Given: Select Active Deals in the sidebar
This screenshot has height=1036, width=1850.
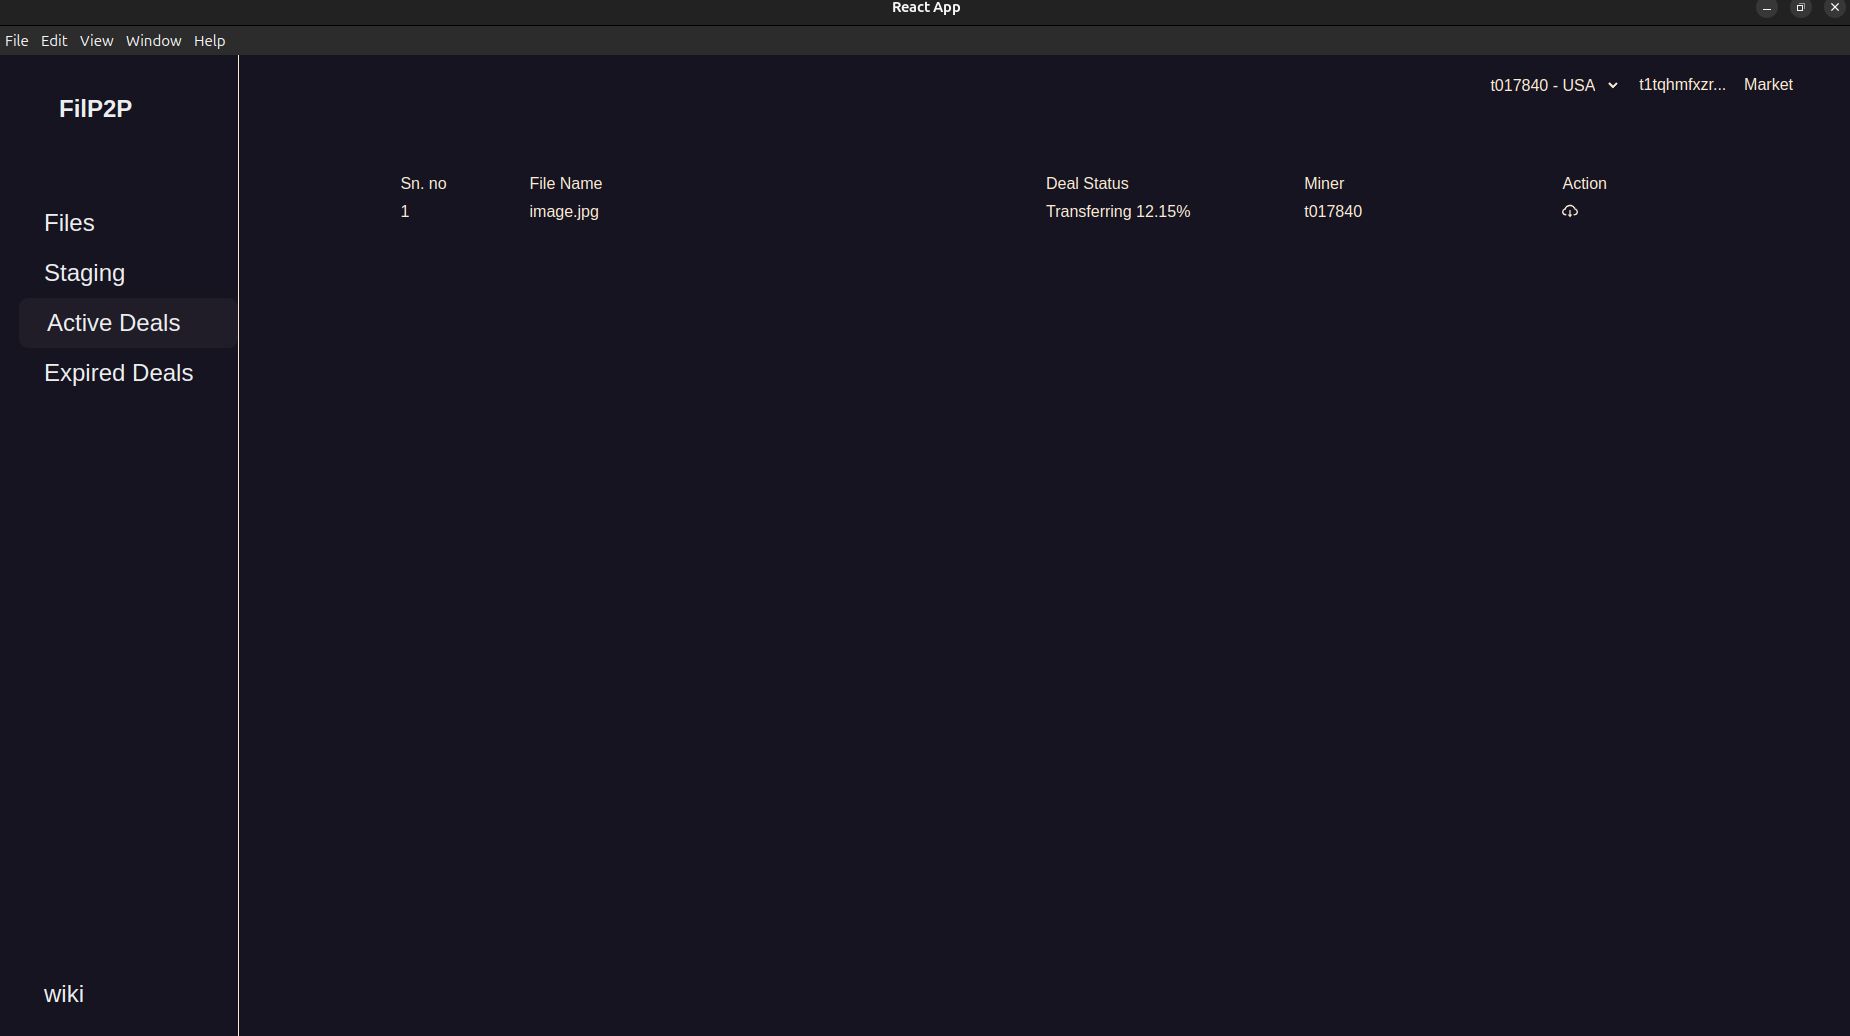Looking at the screenshot, I should tap(127, 323).
